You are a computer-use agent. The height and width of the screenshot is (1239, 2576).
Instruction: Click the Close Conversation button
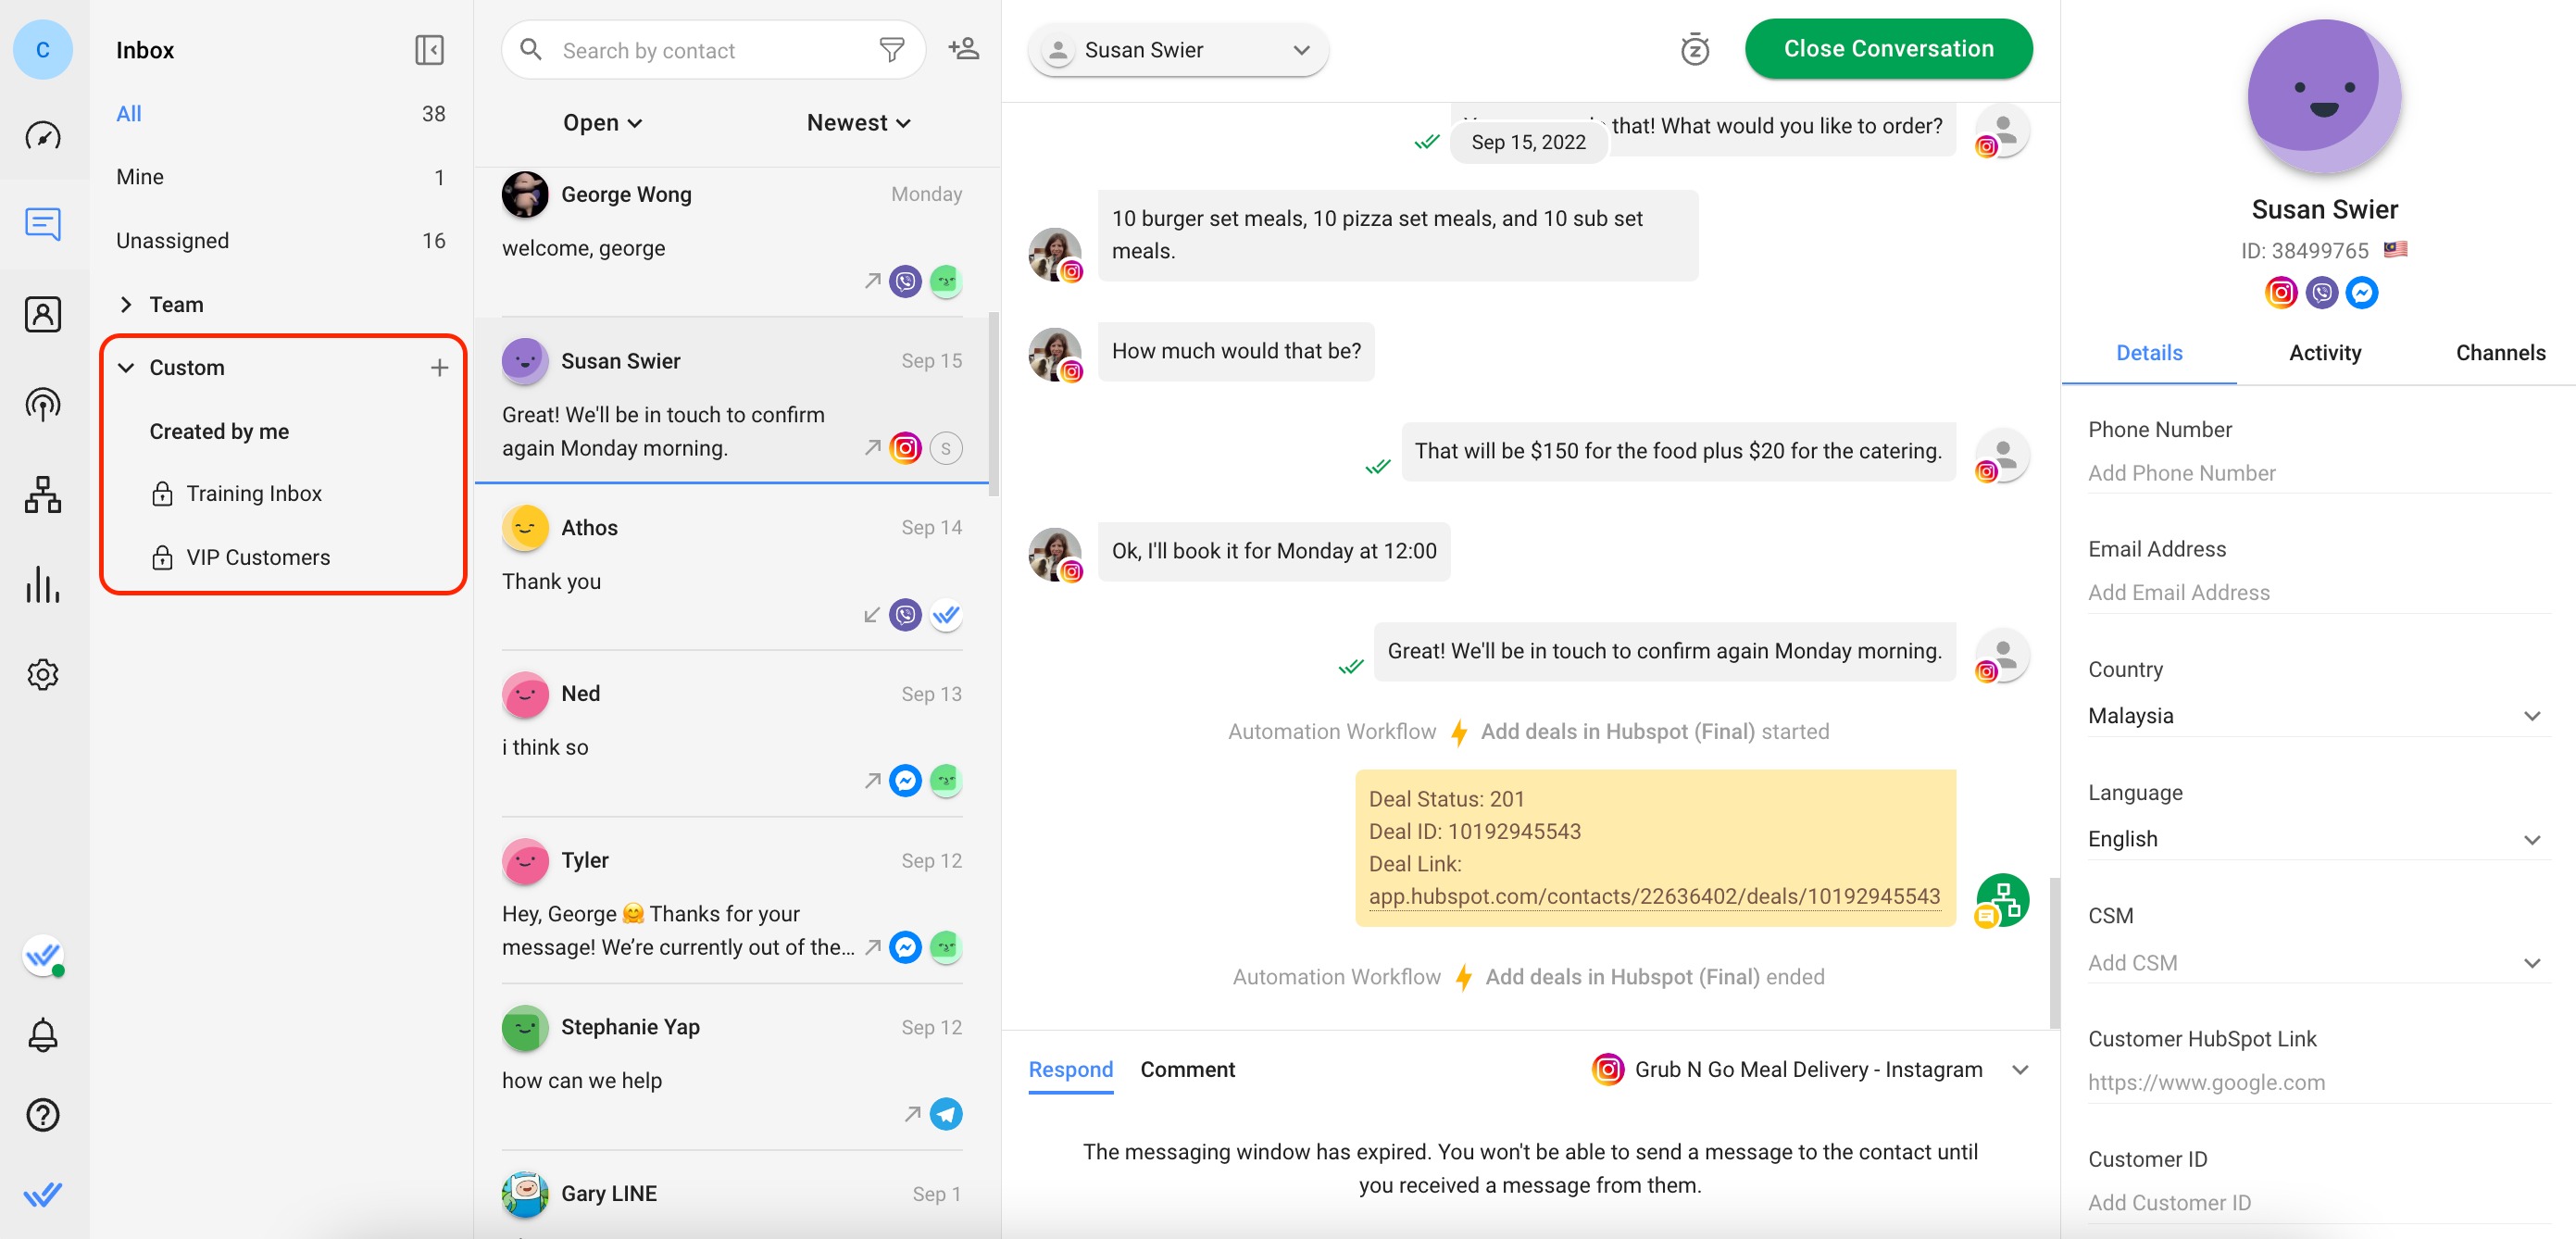coord(1888,47)
